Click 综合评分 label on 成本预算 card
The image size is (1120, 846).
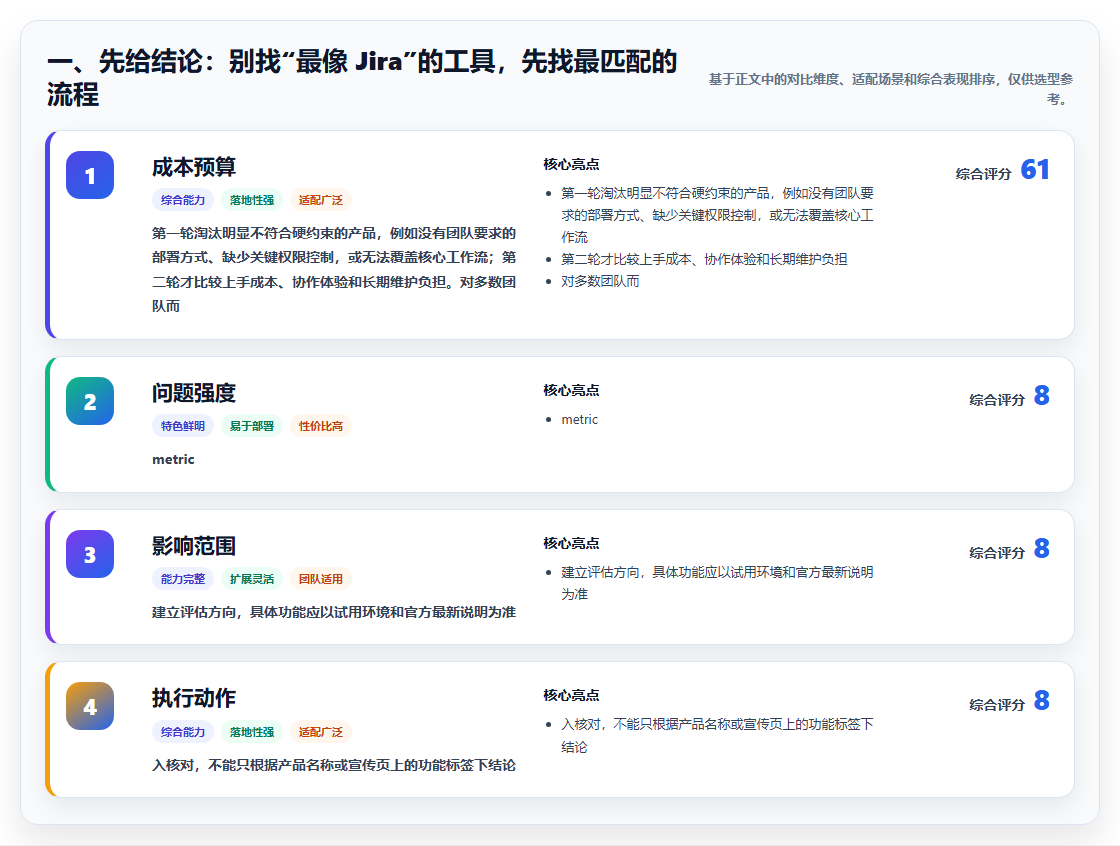pos(984,174)
